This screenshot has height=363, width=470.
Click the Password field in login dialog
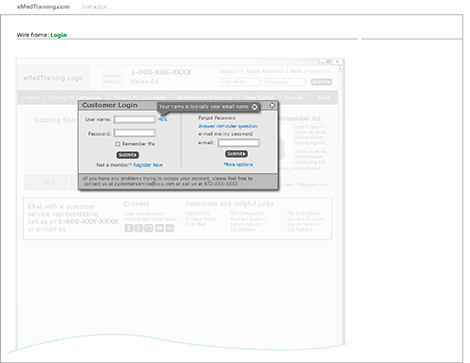(134, 133)
